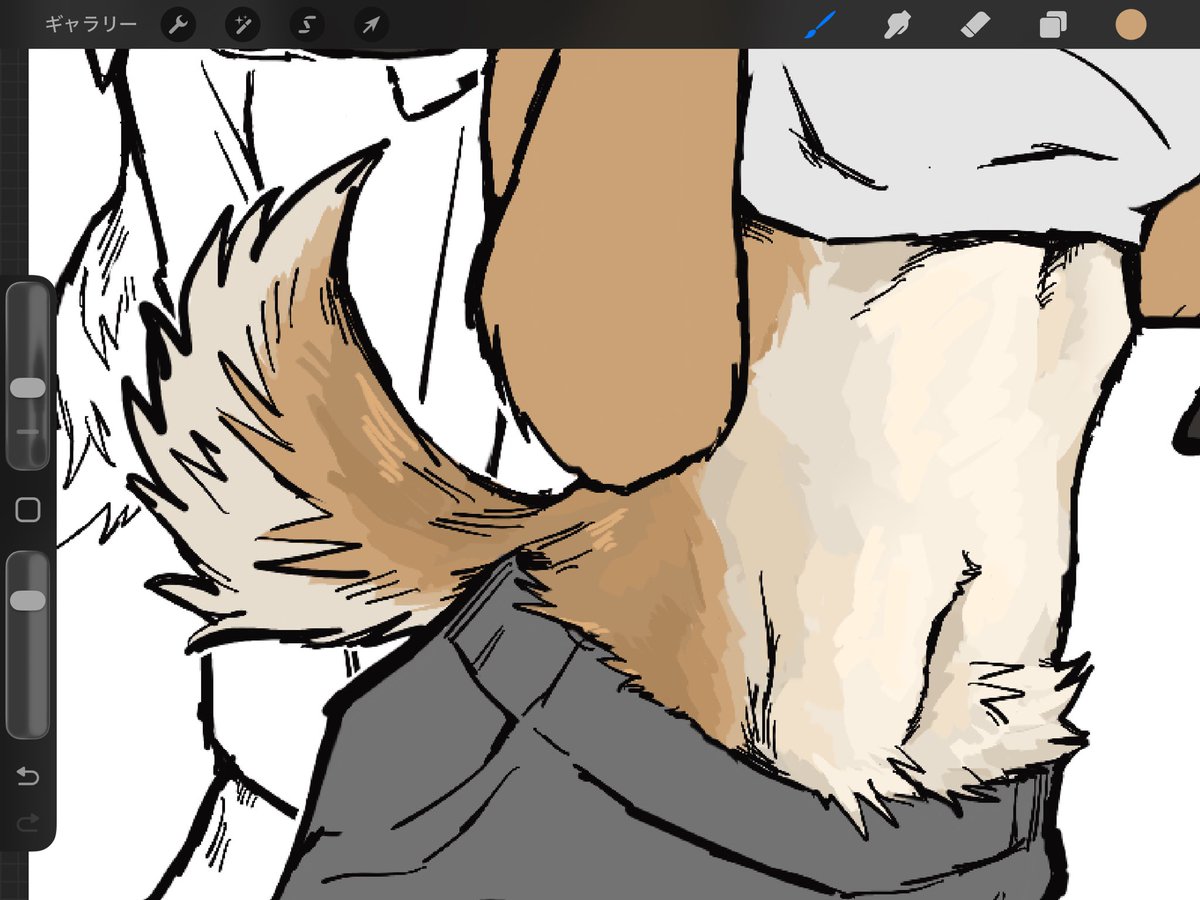Select the Smudge finger tool
The width and height of the screenshot is (1200, 900).
click(898, 24)
